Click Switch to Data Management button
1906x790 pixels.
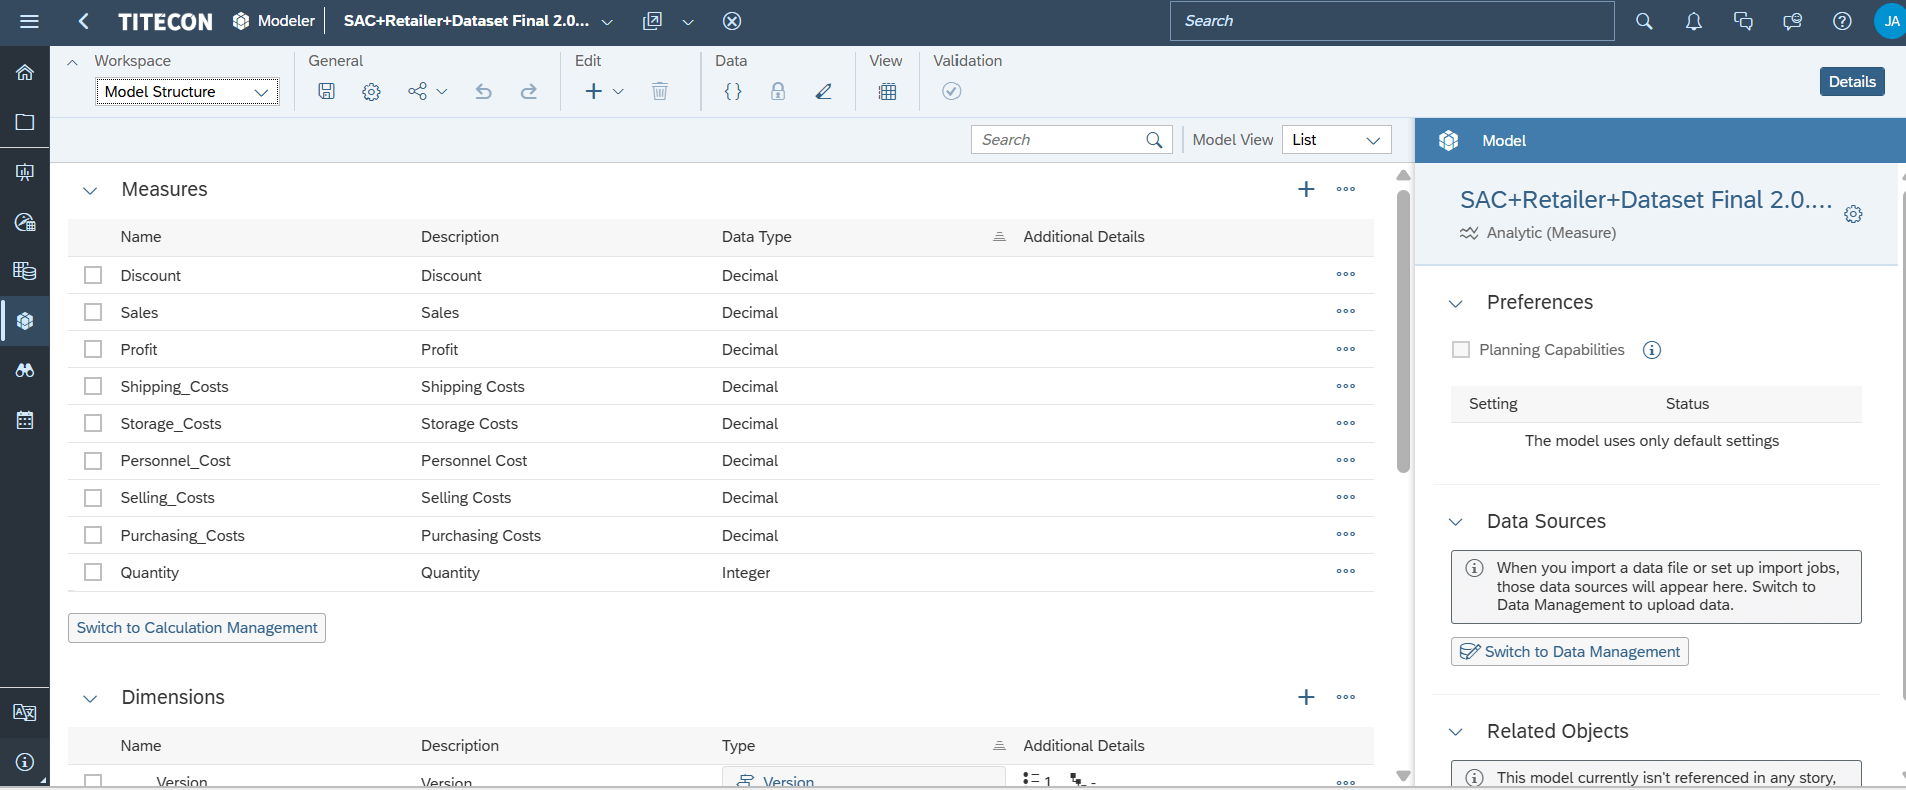[1569, 652]
